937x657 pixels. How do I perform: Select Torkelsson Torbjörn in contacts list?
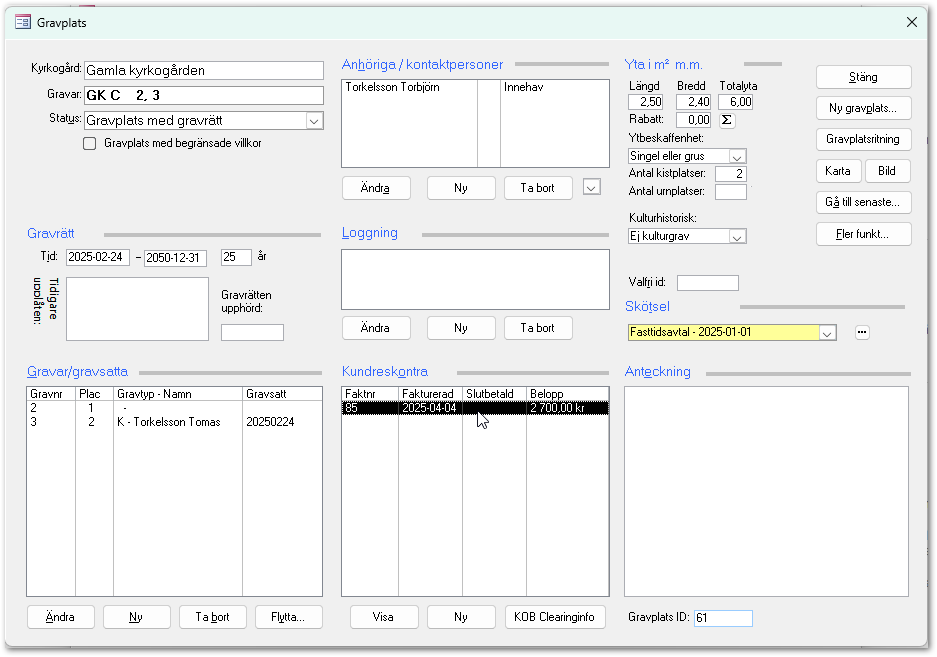[393, 87]
